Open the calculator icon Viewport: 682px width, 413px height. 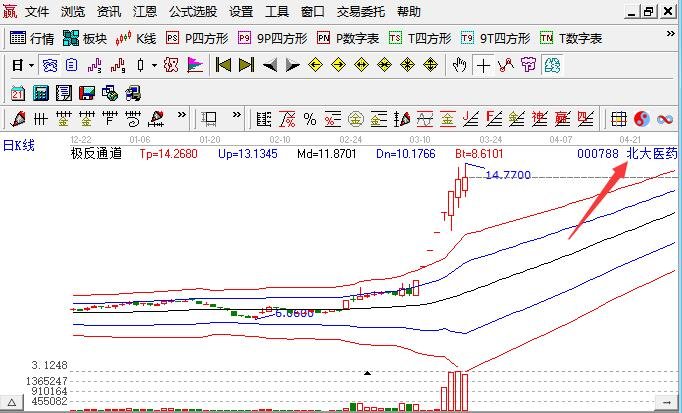point(41,93)
